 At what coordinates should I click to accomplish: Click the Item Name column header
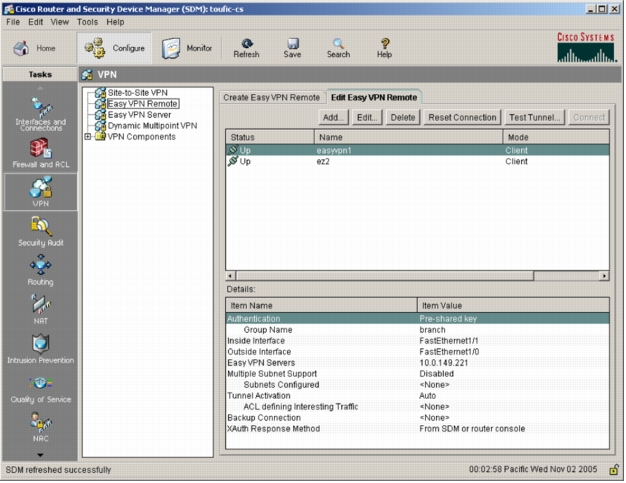tap(321, 306)
